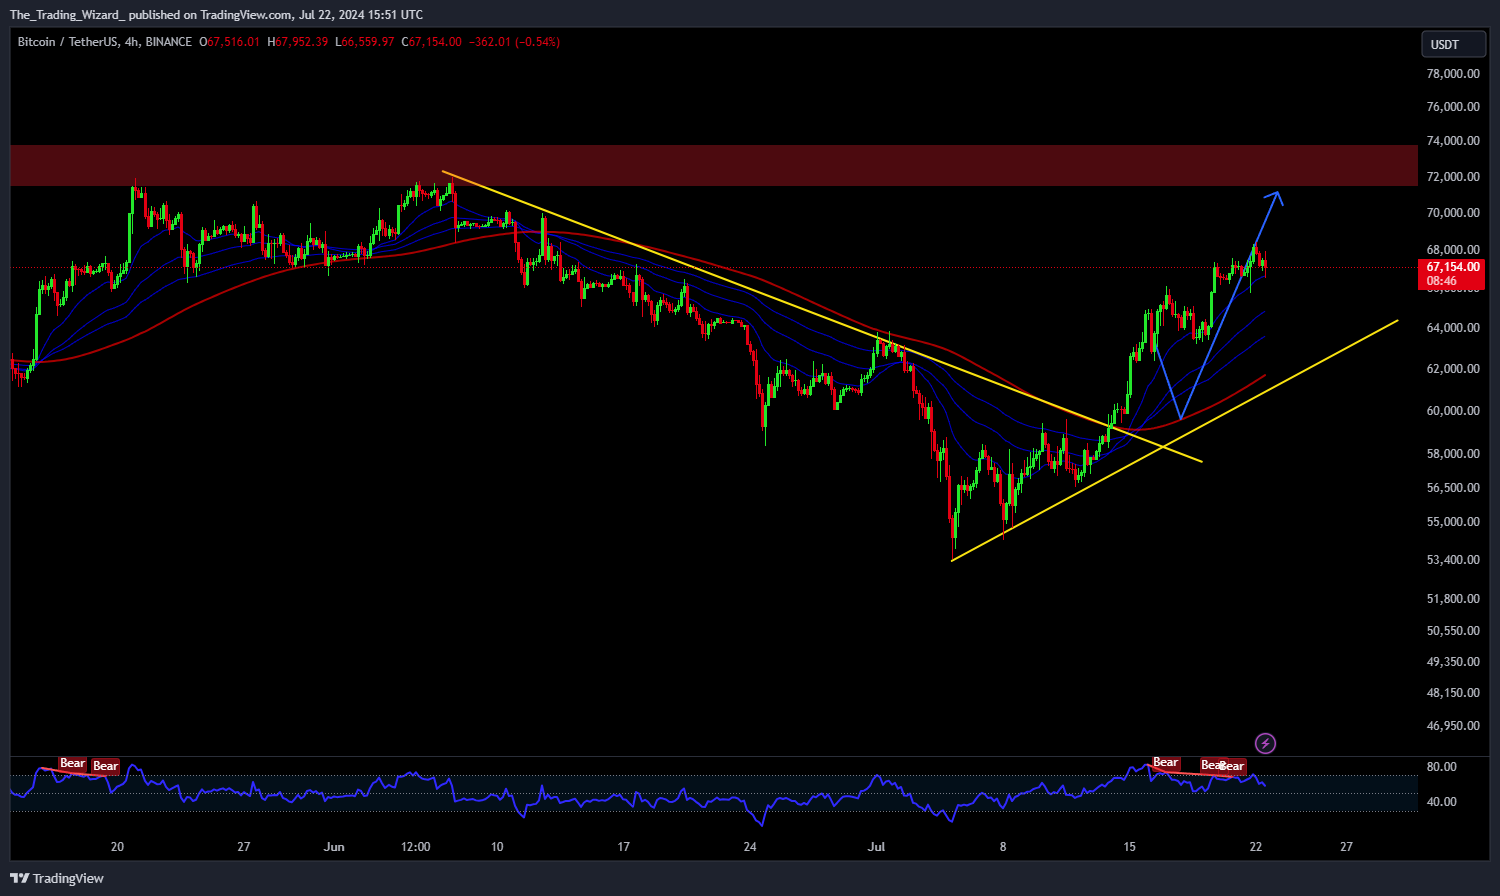1500x896 pixels.
Task: Click the 51,800.00 price axis label
Action: [x=1453, y=599]
